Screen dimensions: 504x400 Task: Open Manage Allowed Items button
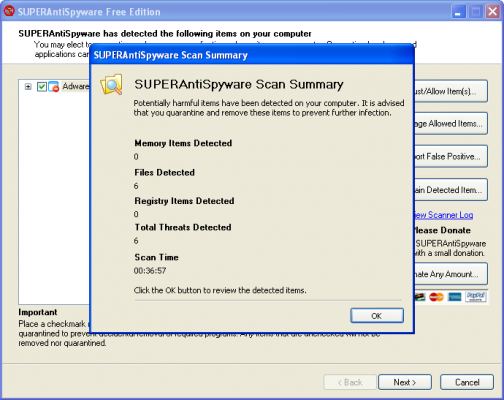click(451, 124)
